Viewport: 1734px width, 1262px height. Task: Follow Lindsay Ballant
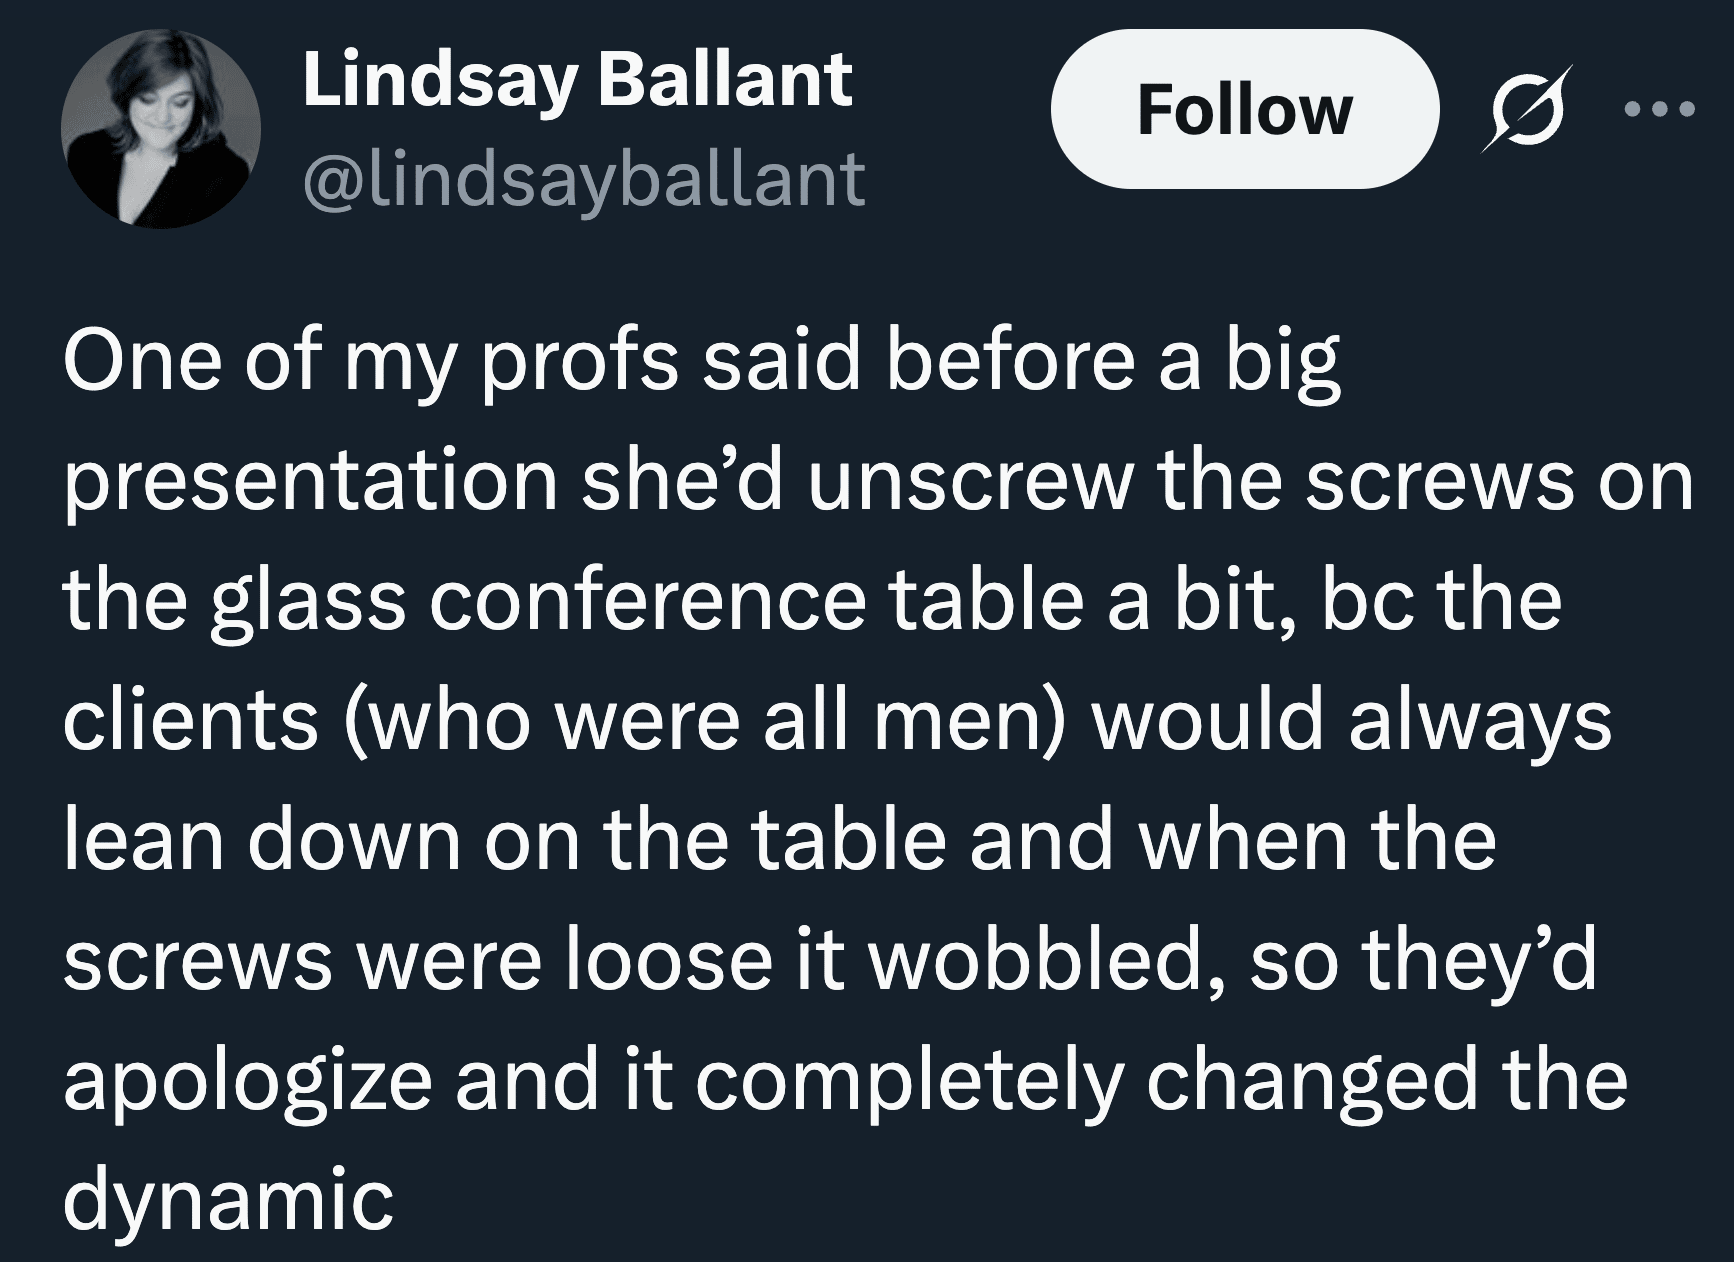[x=1244, y=109]
